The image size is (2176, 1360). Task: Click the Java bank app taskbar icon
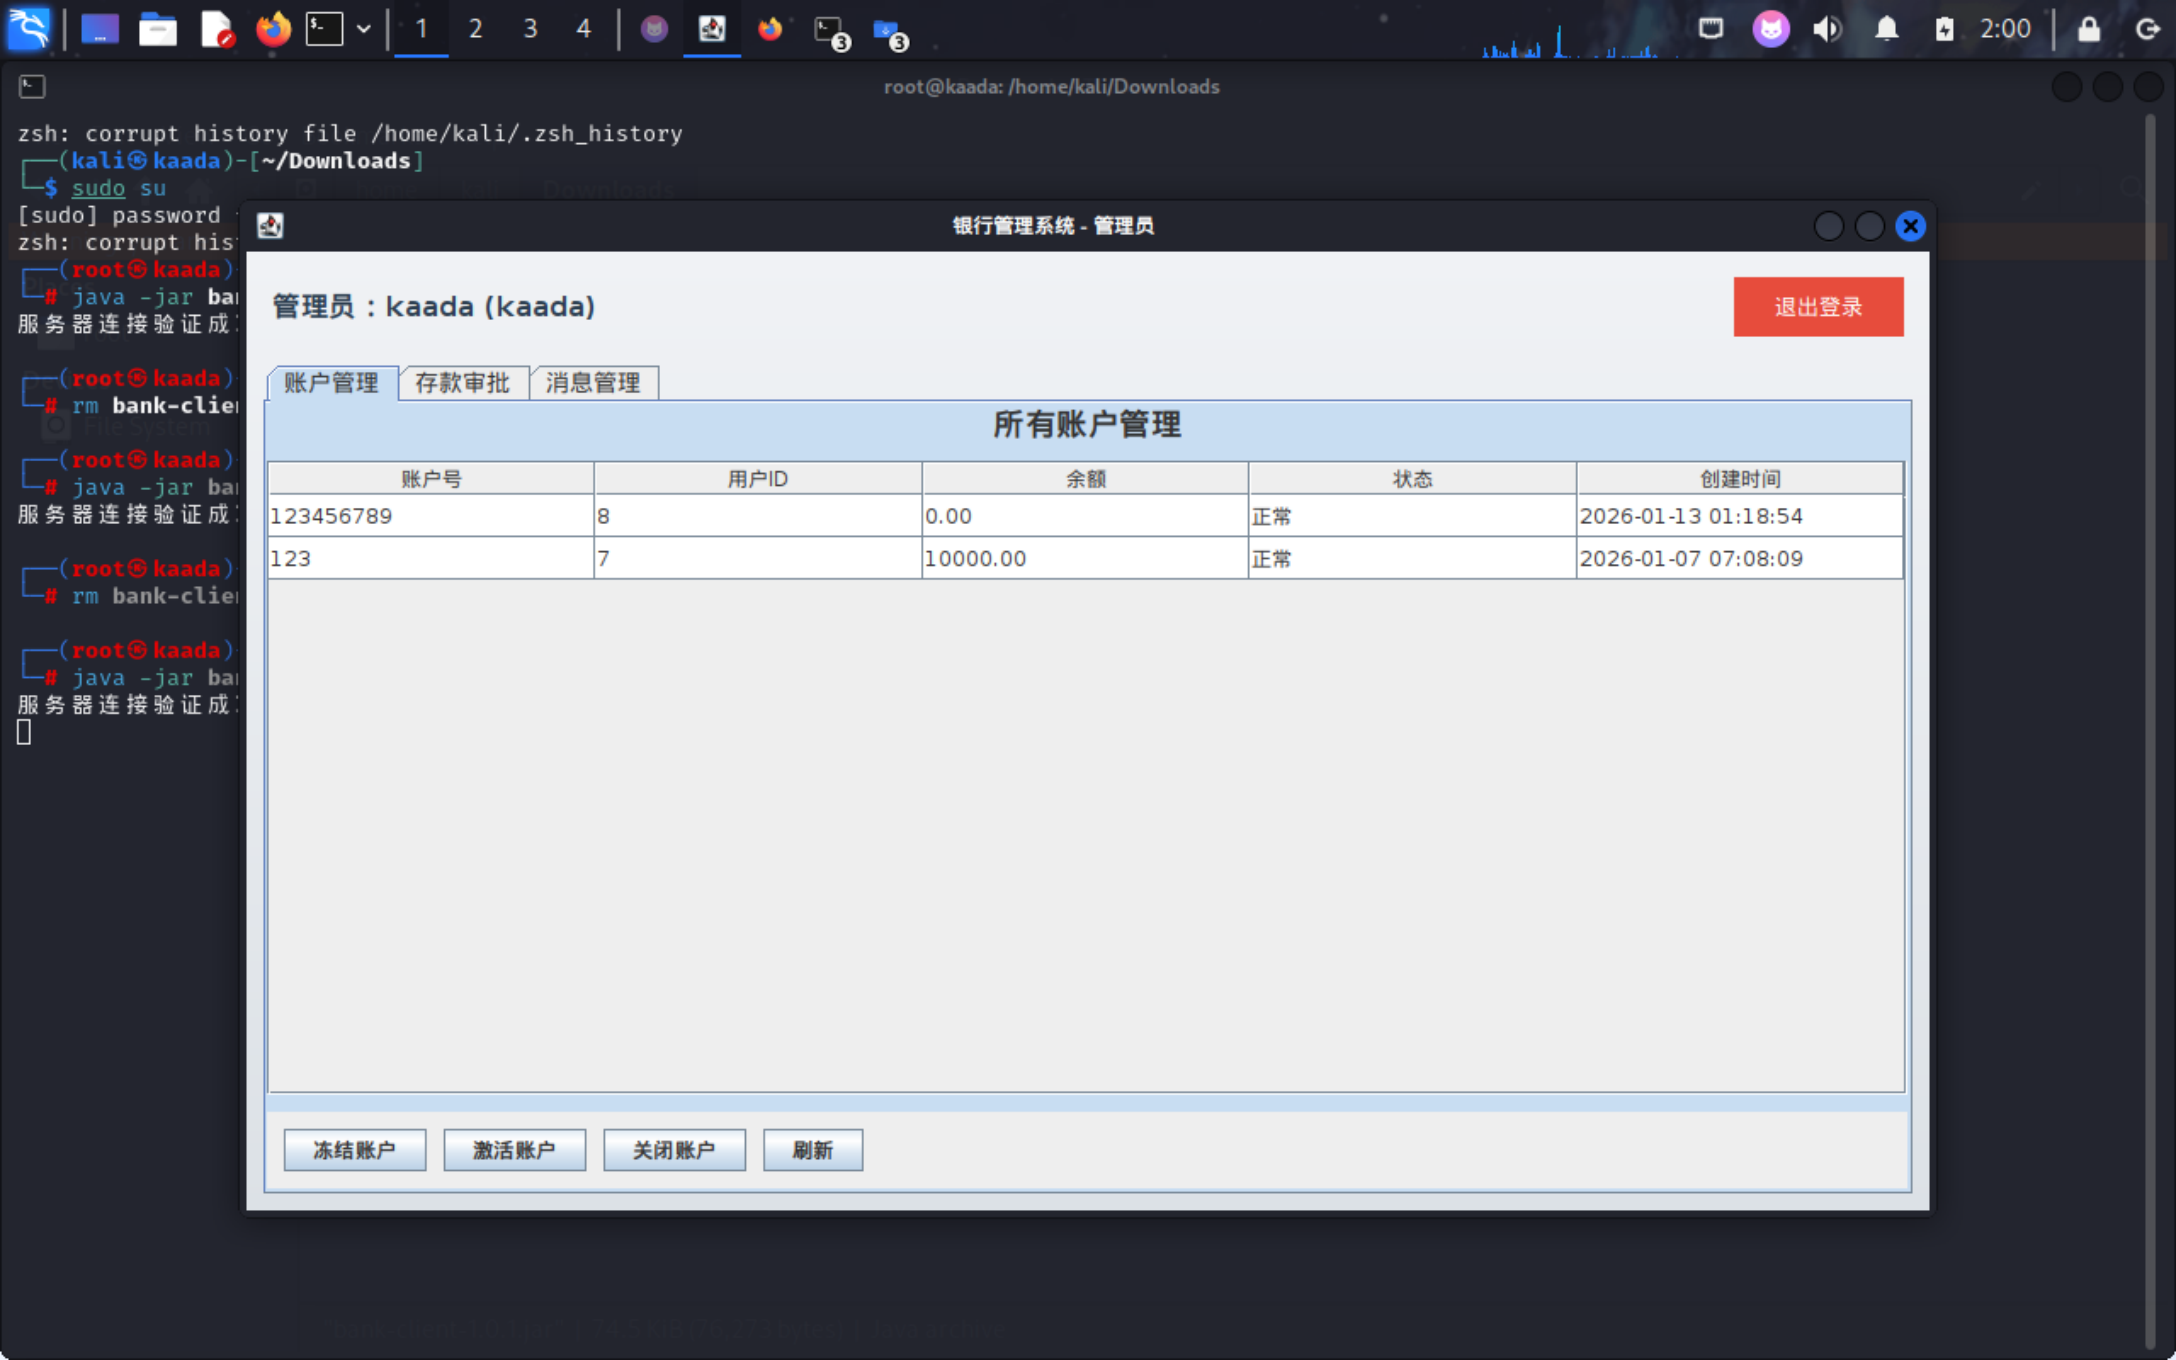(x=711, y=28)
